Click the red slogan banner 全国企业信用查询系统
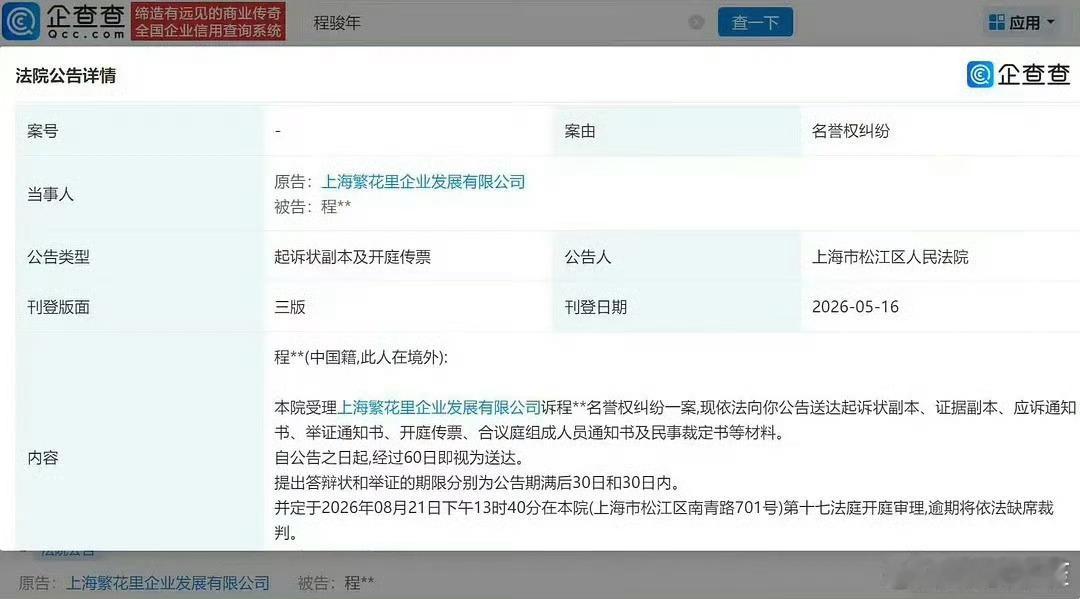 208,22
